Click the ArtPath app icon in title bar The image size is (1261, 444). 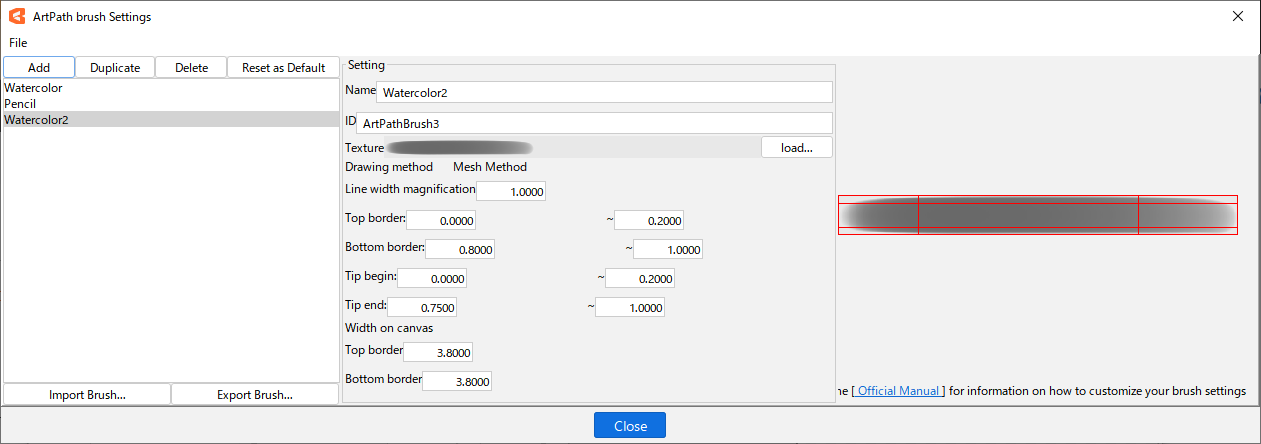[17, 17]
